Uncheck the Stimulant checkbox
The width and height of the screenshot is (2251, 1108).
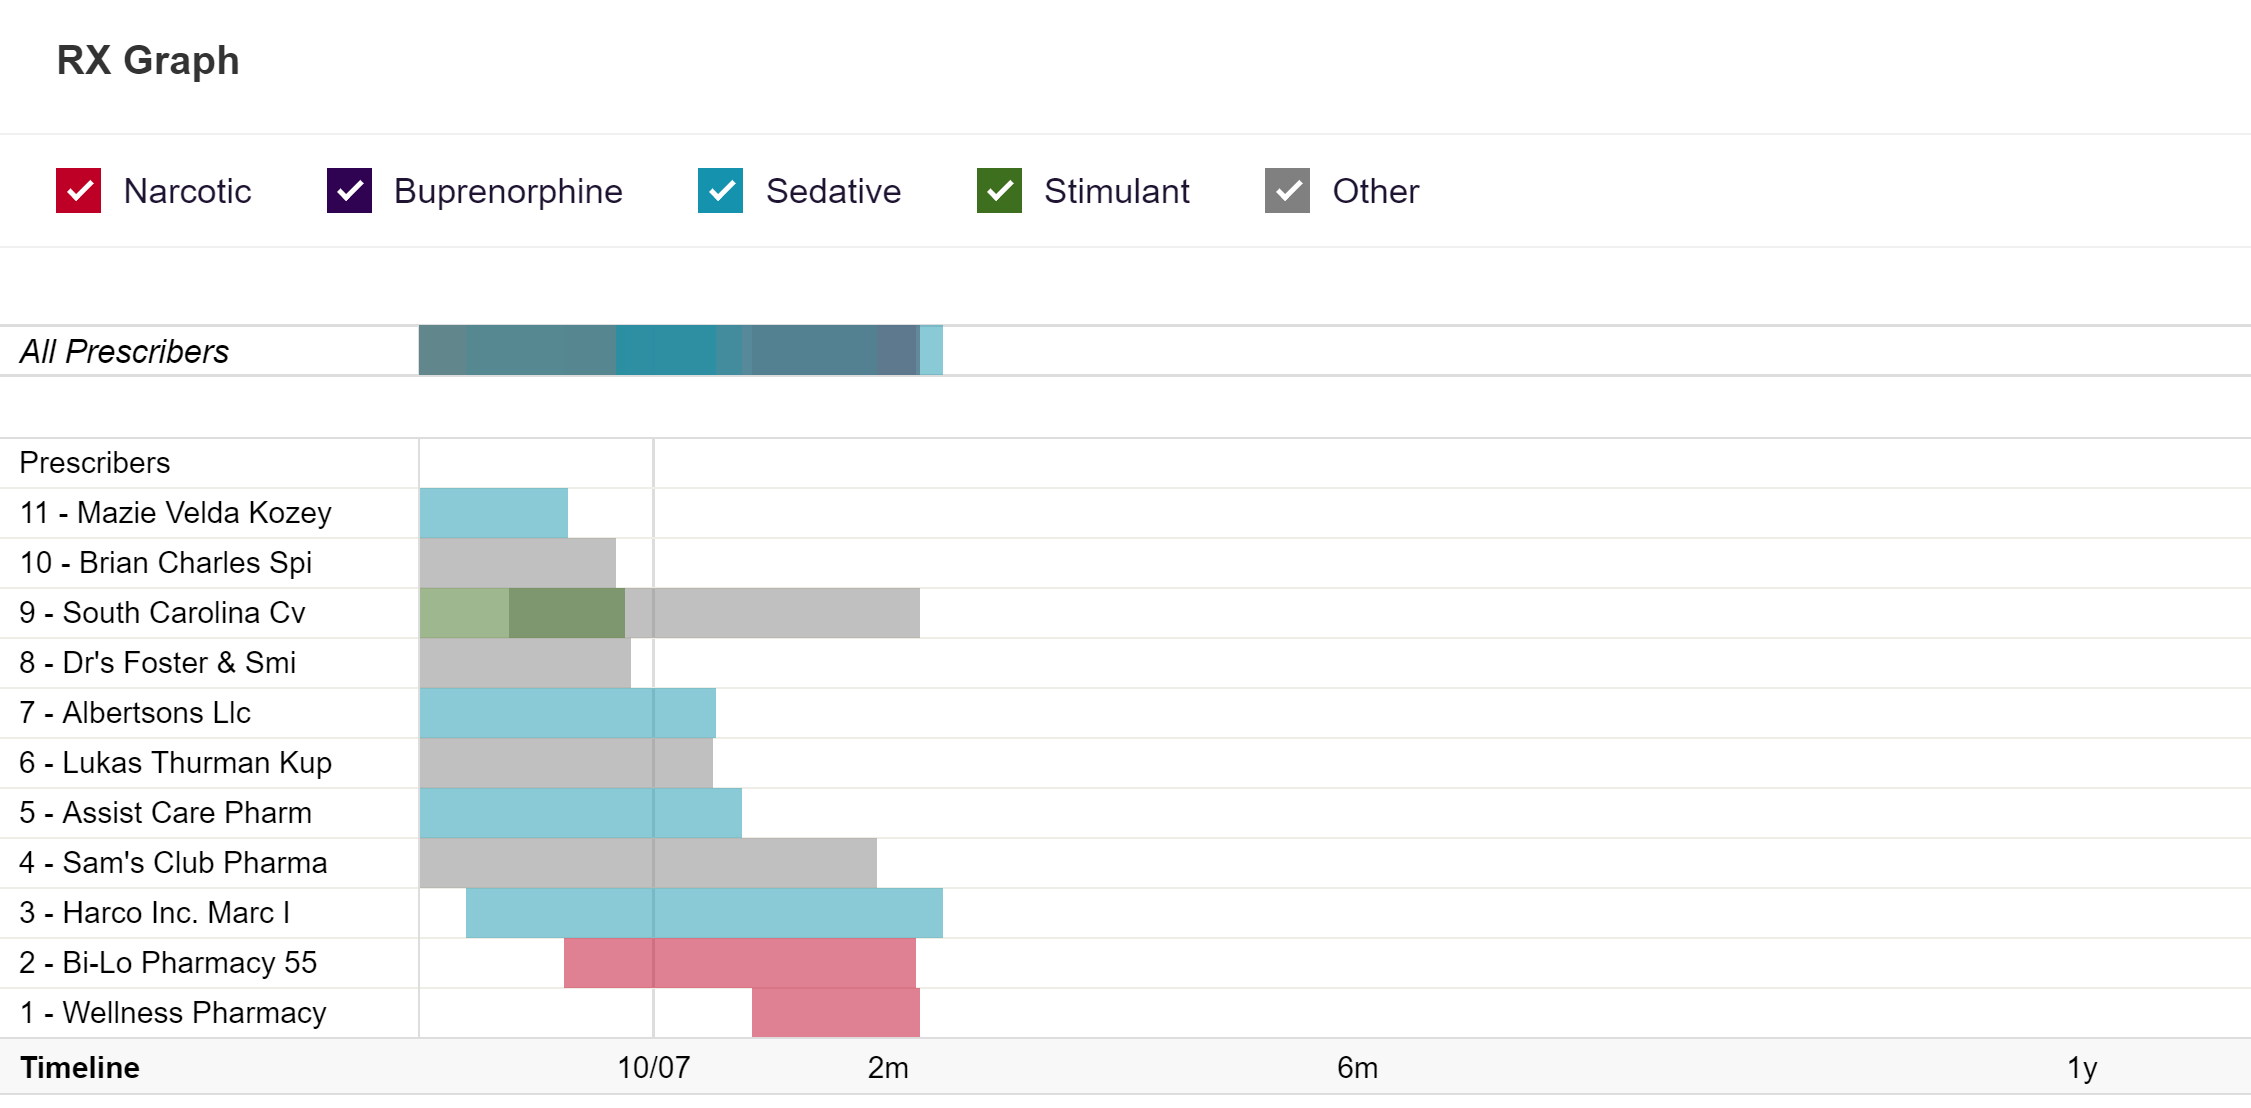coord(999,191)
